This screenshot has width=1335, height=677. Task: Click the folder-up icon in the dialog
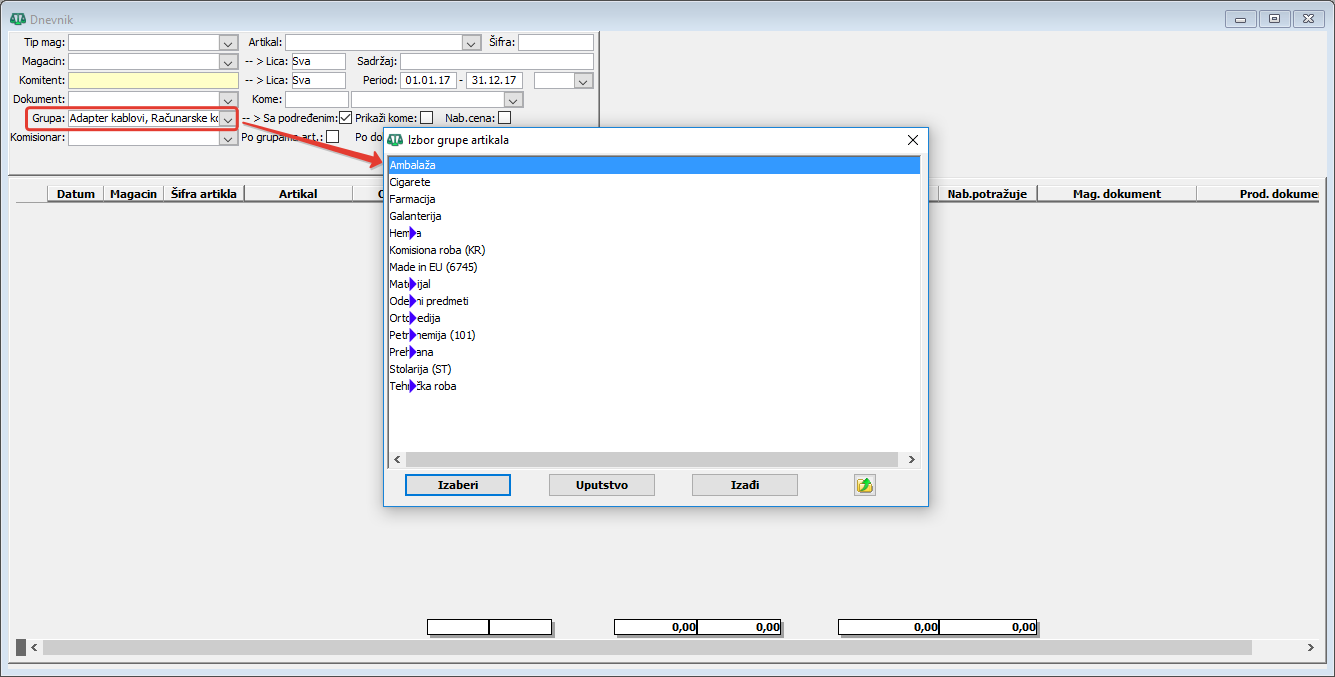(x=865, y=485)
